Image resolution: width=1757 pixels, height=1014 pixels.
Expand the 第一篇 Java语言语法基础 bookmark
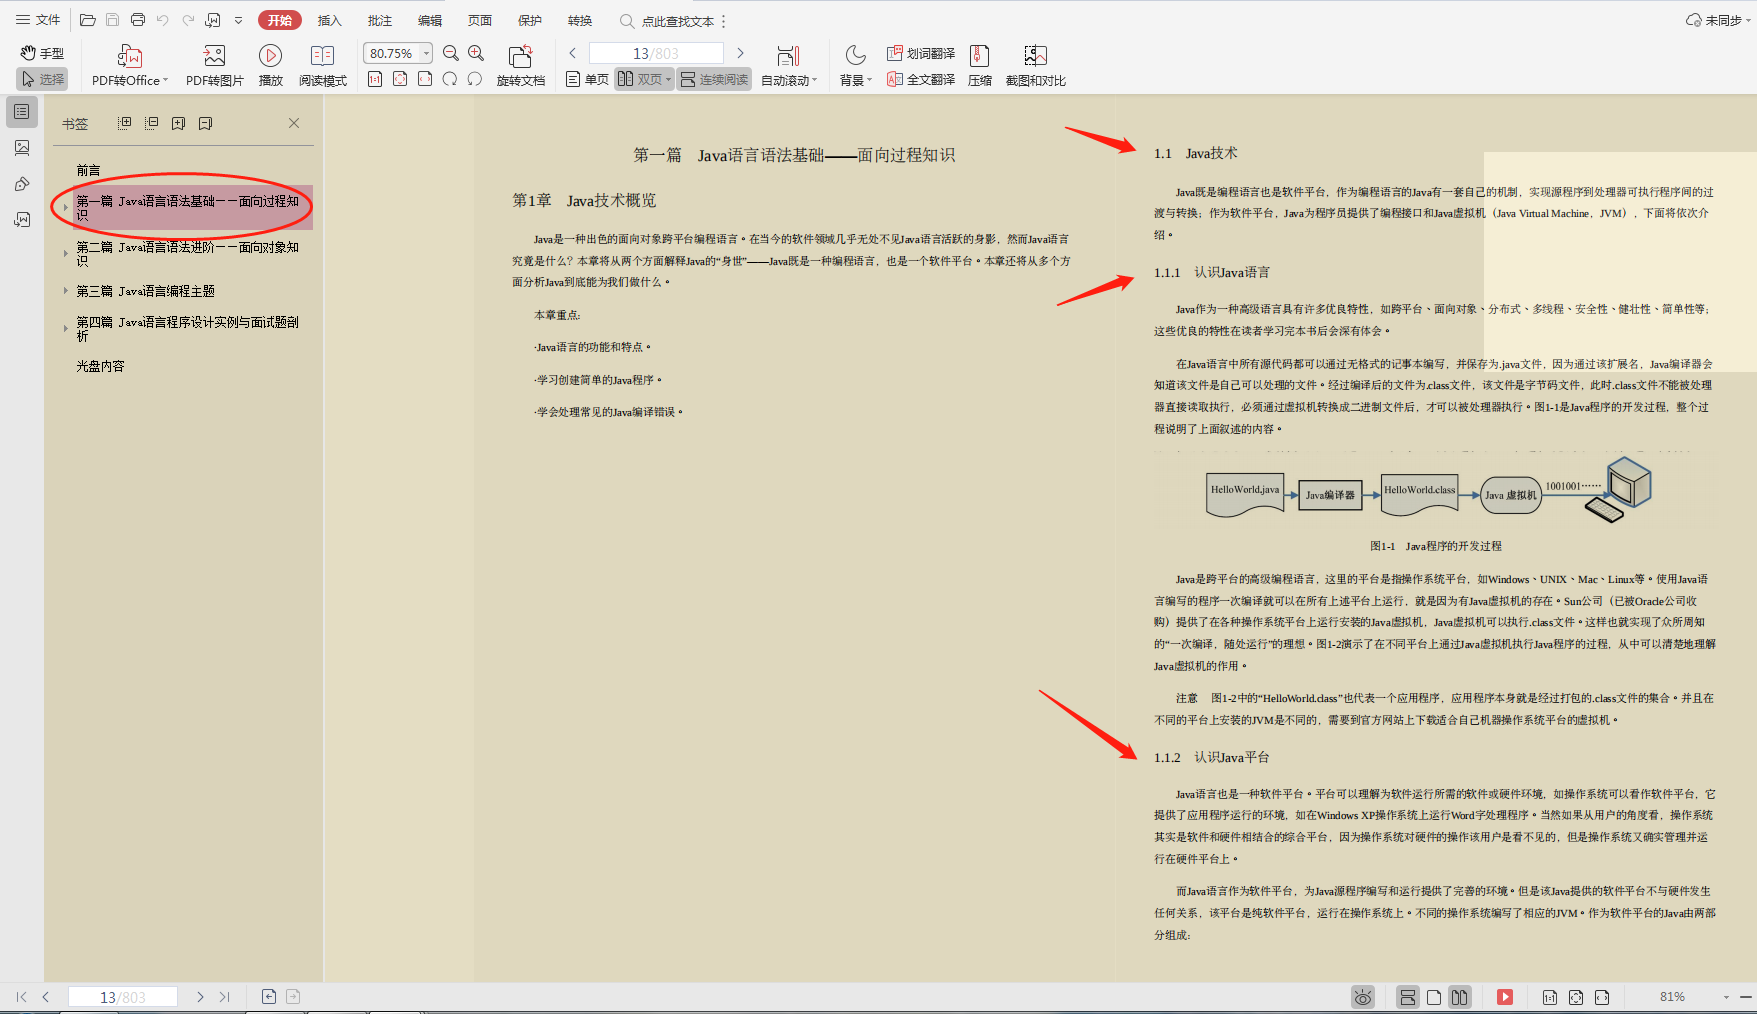click(x=66, y=207)
